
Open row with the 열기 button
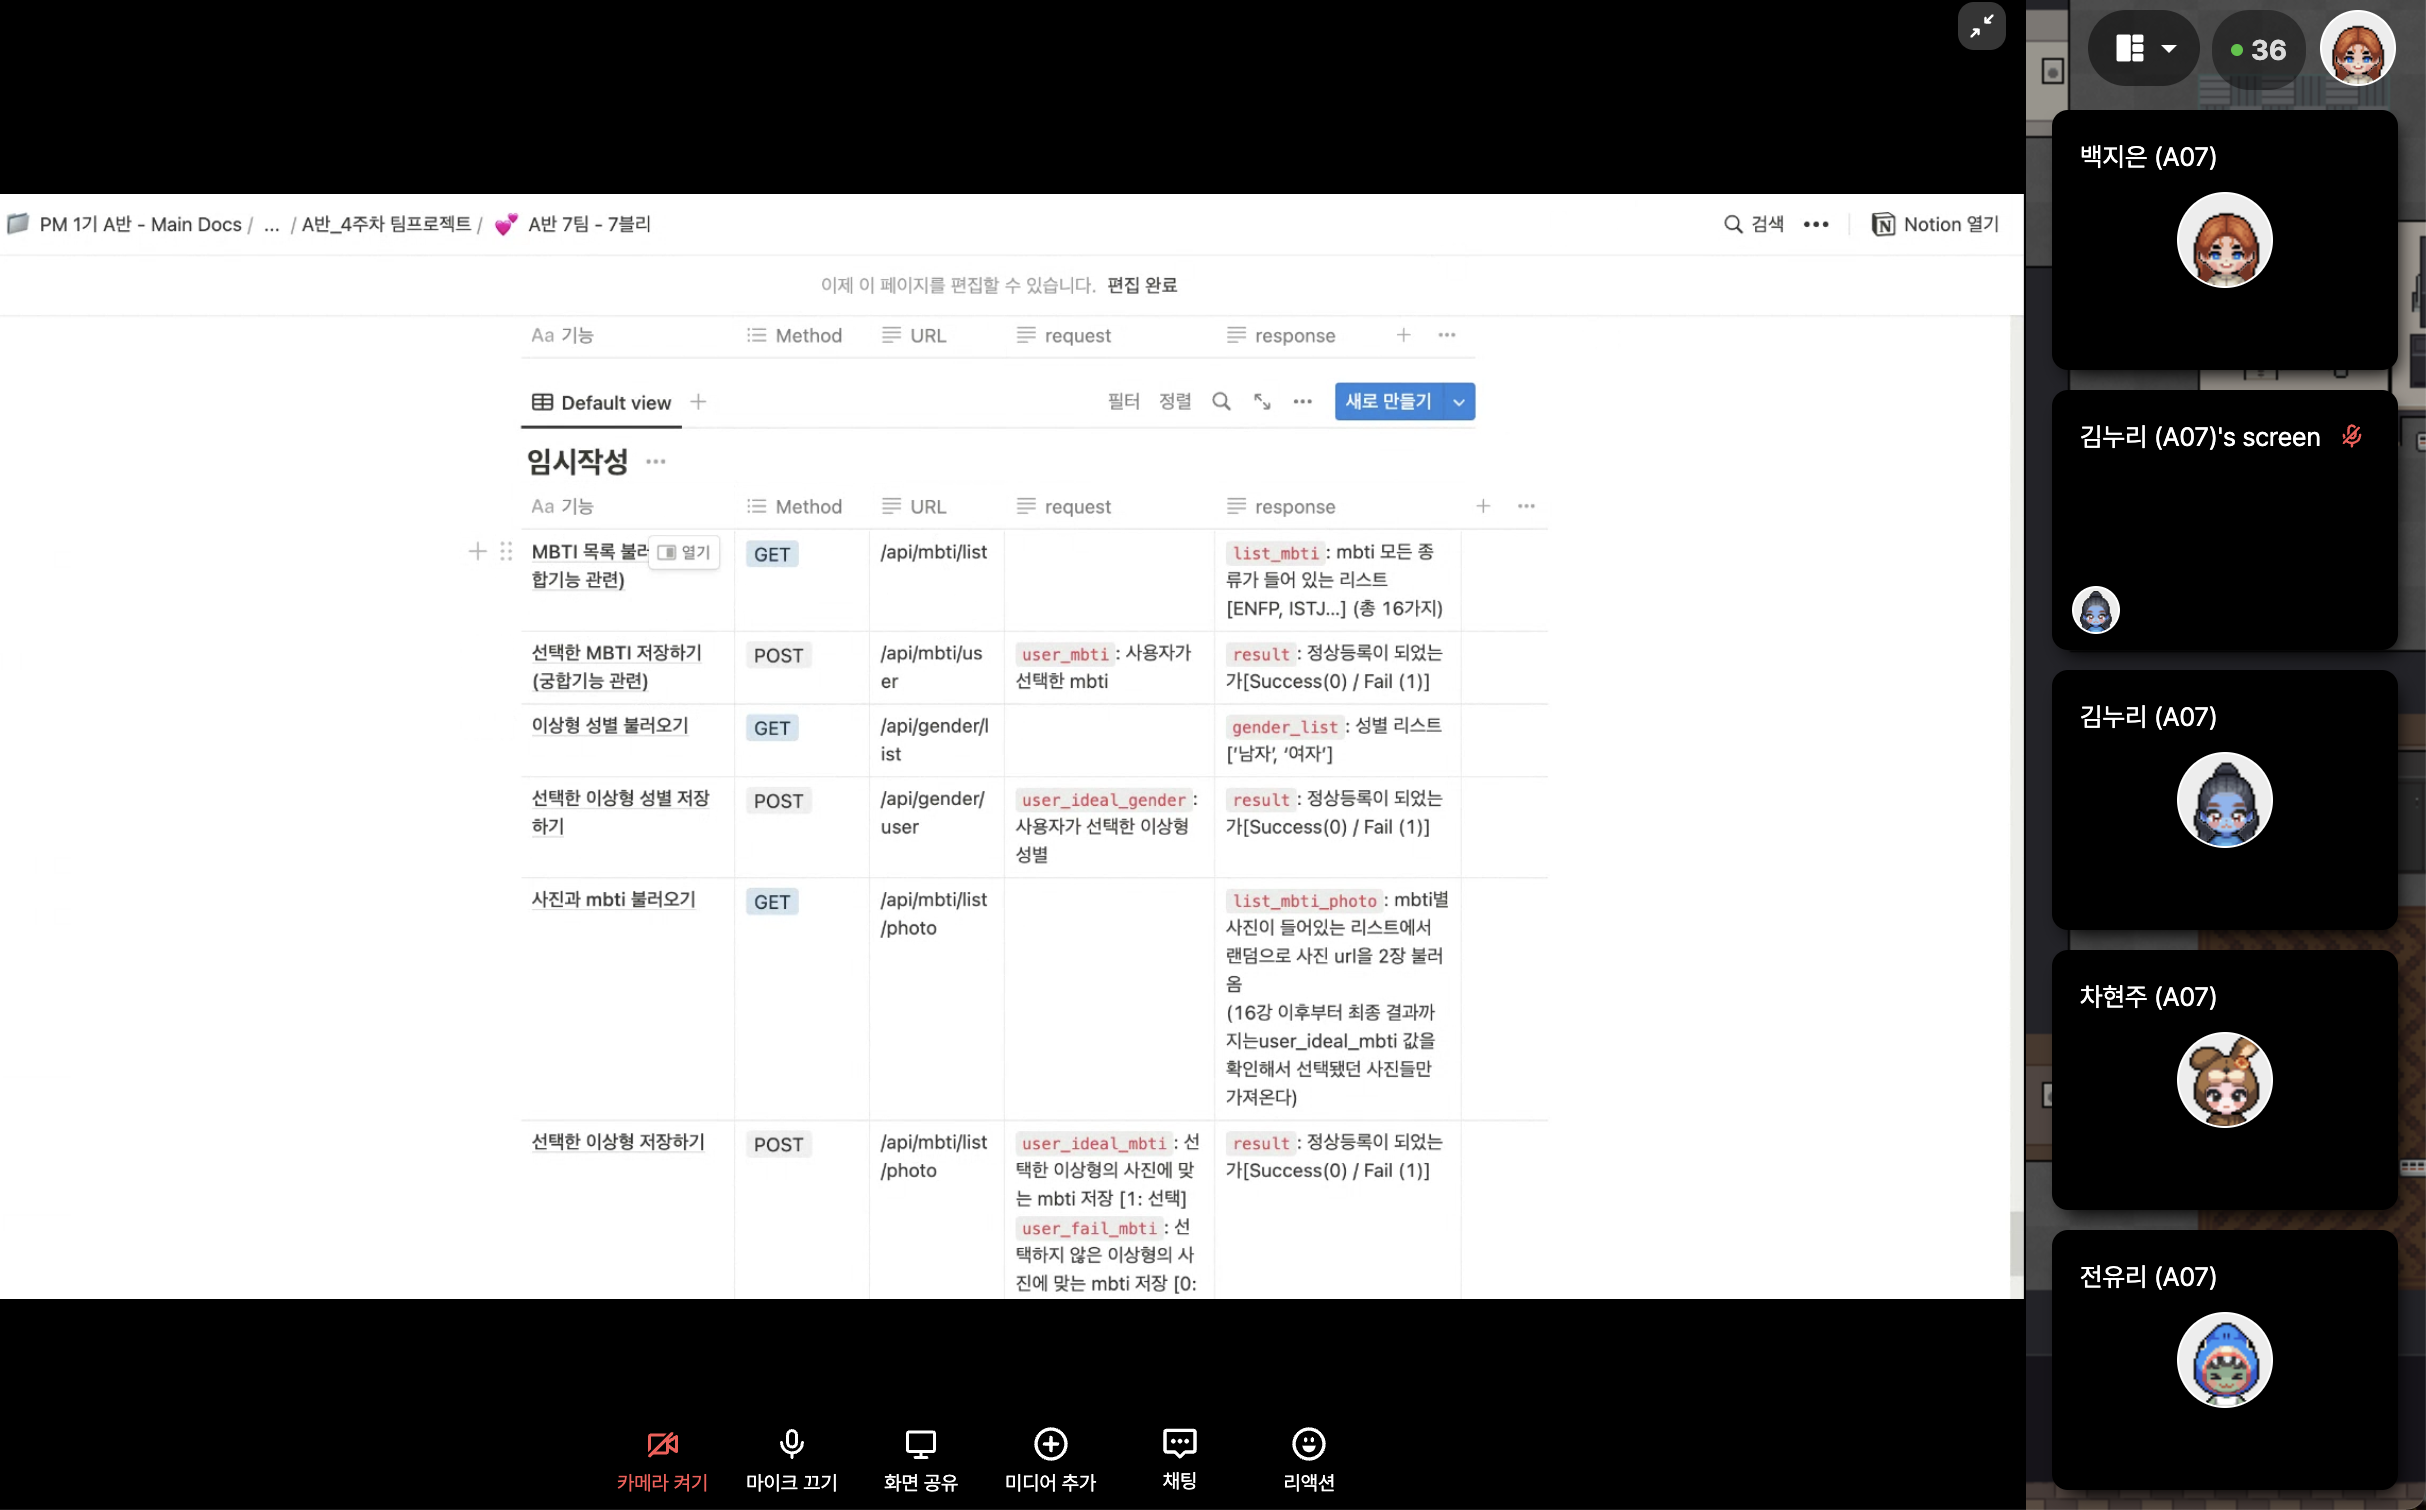(684, 552)
